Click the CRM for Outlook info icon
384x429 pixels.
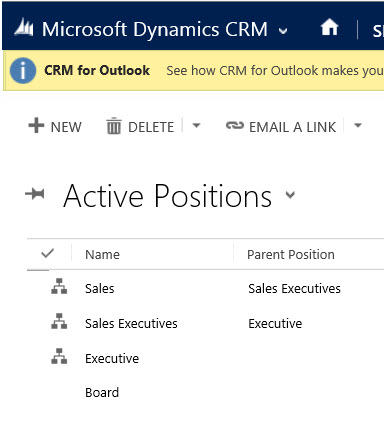point(23,70)
